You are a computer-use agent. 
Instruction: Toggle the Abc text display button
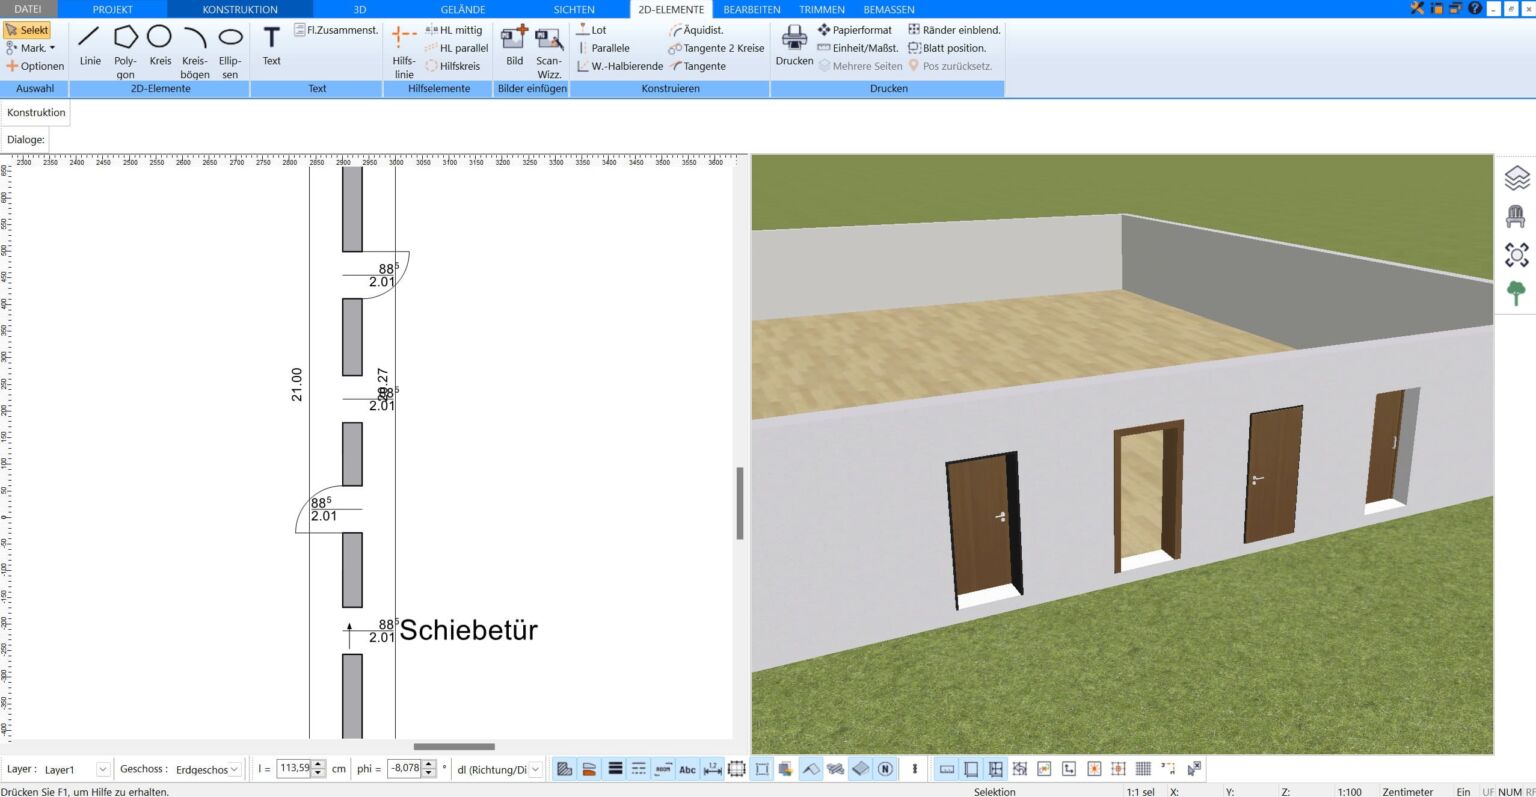click(x=687, y=769)
